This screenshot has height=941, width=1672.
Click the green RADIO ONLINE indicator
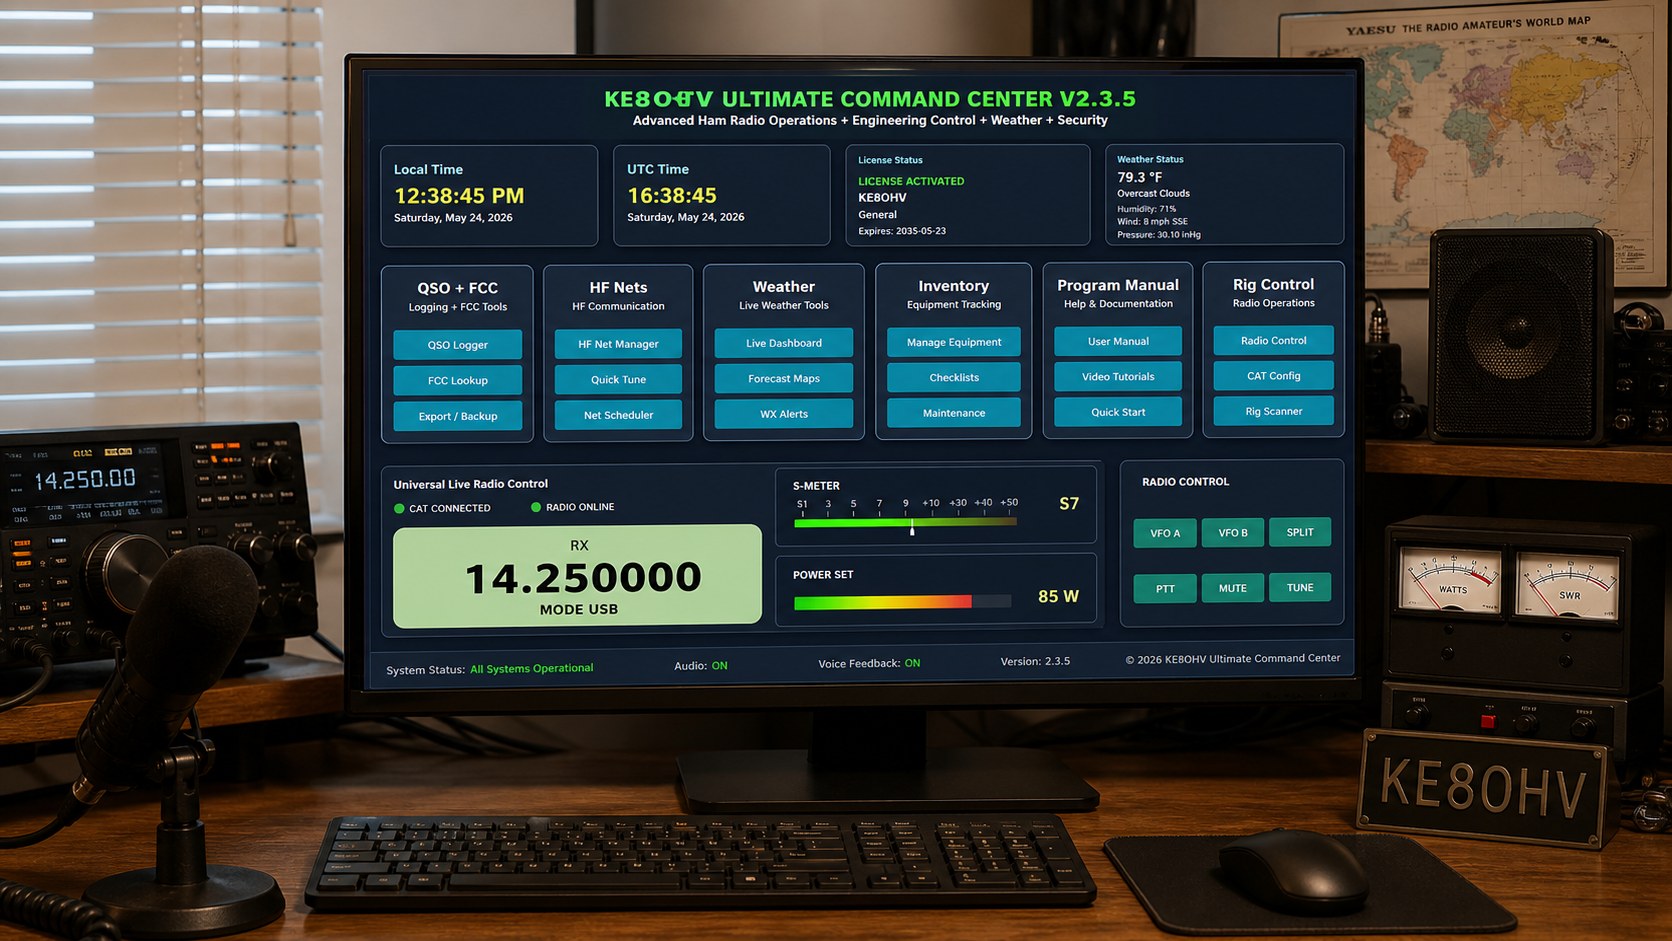(x=536, y=507)
